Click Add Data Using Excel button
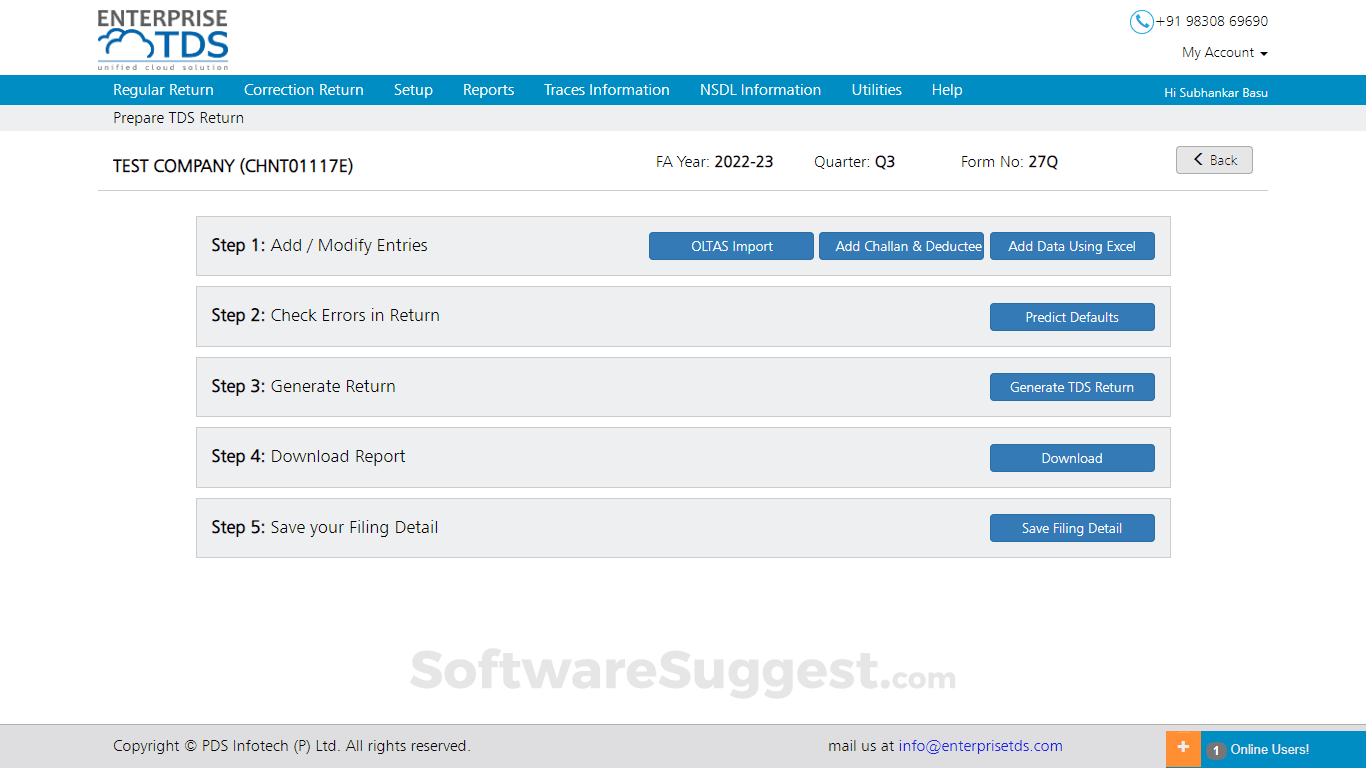Viewport: 1366px width, 768px height. [x=1072, y=245]
